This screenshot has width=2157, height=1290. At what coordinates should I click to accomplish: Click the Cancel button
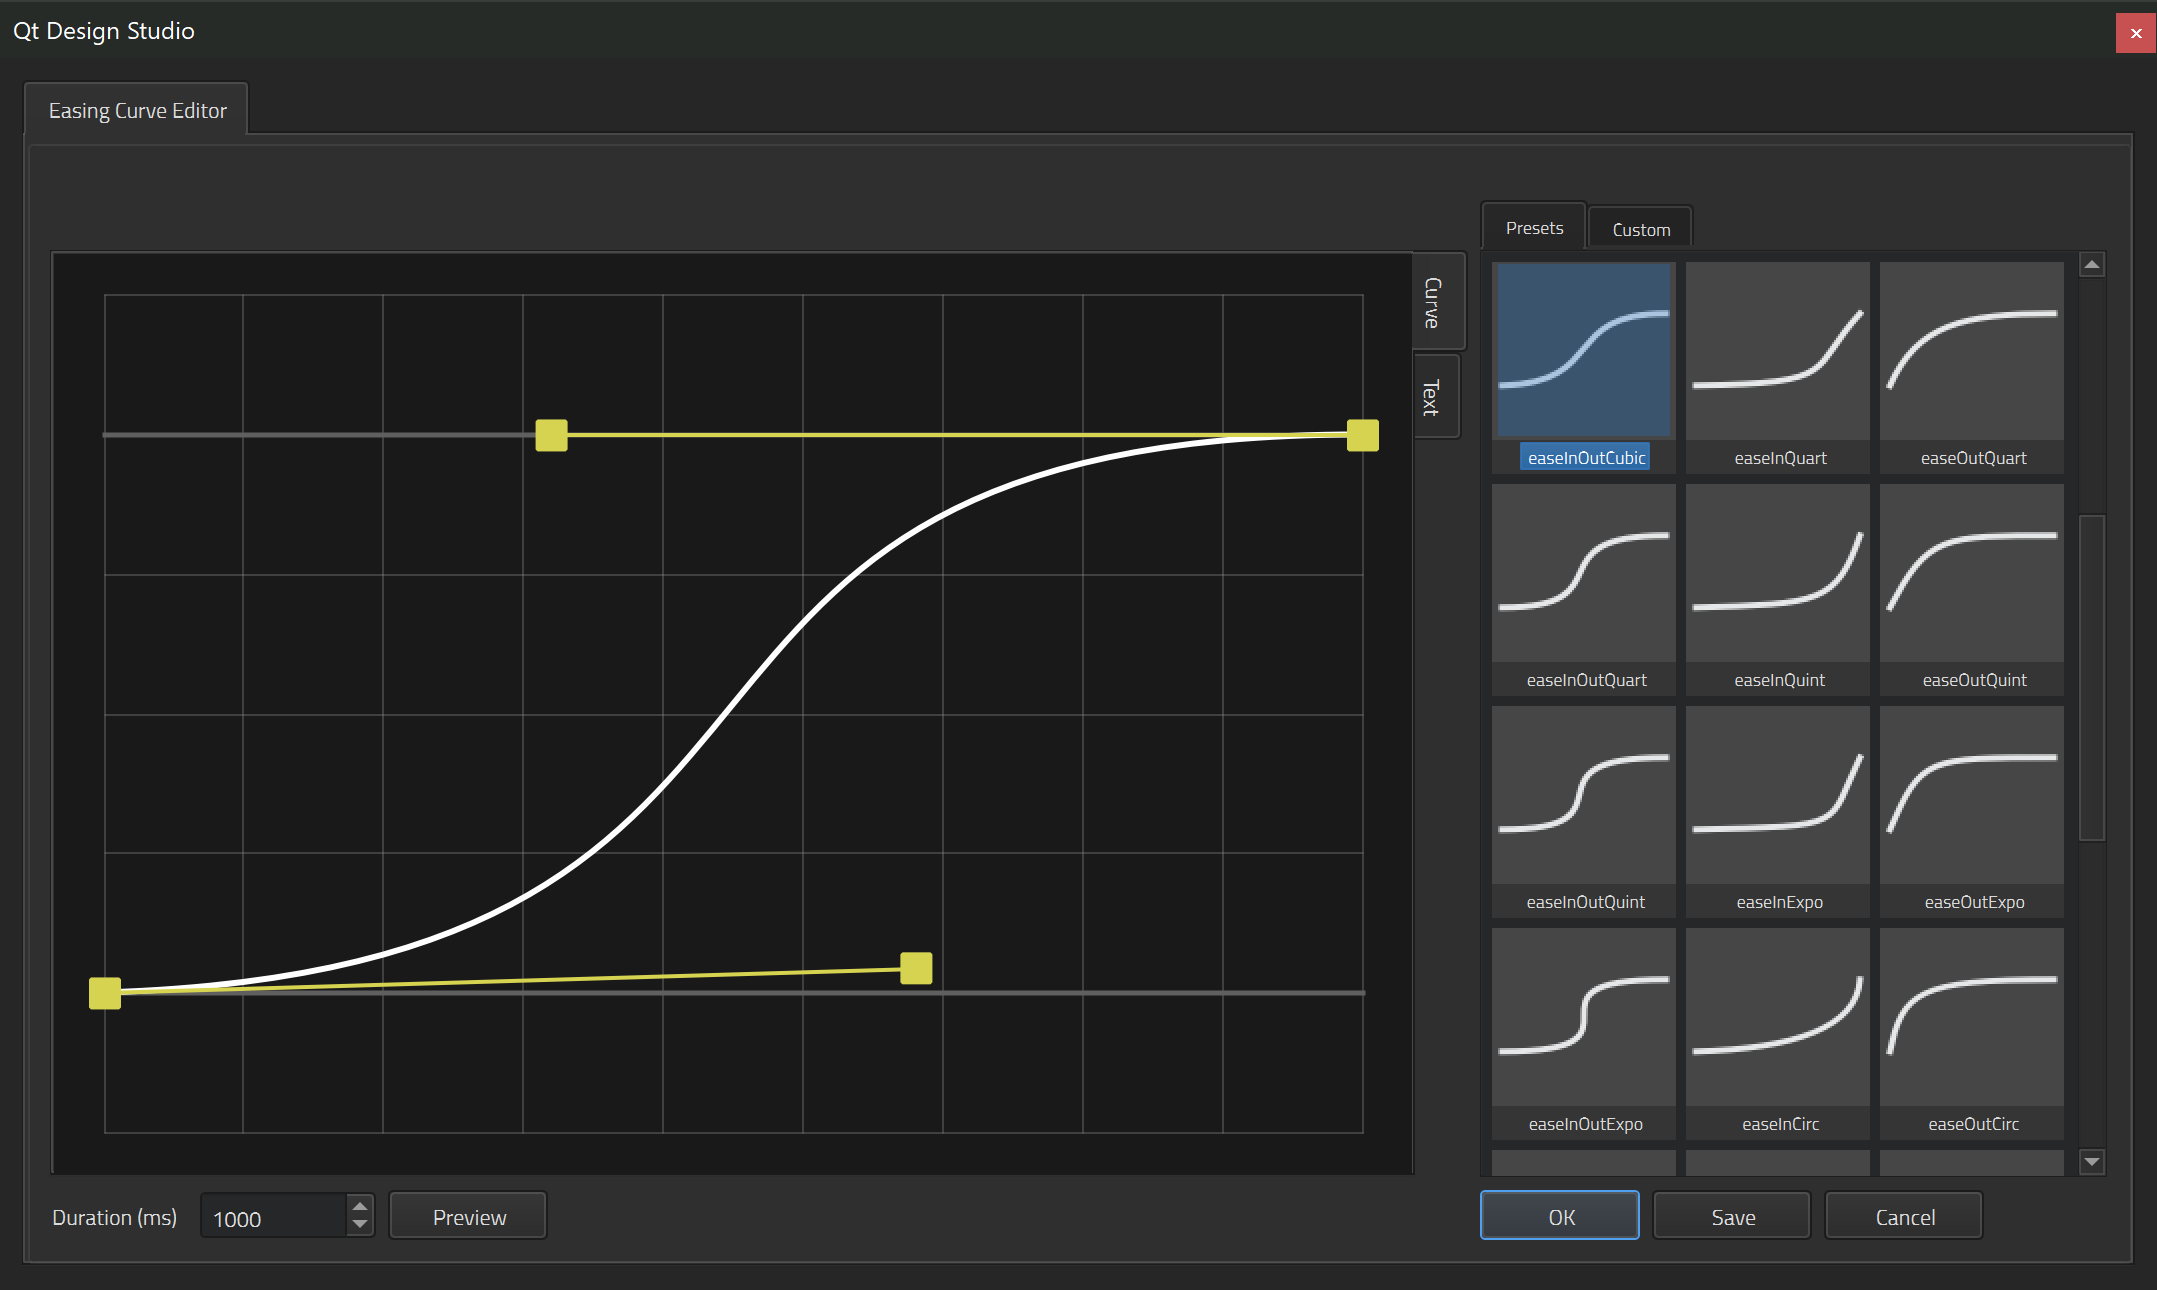tap(1904, 1217)
